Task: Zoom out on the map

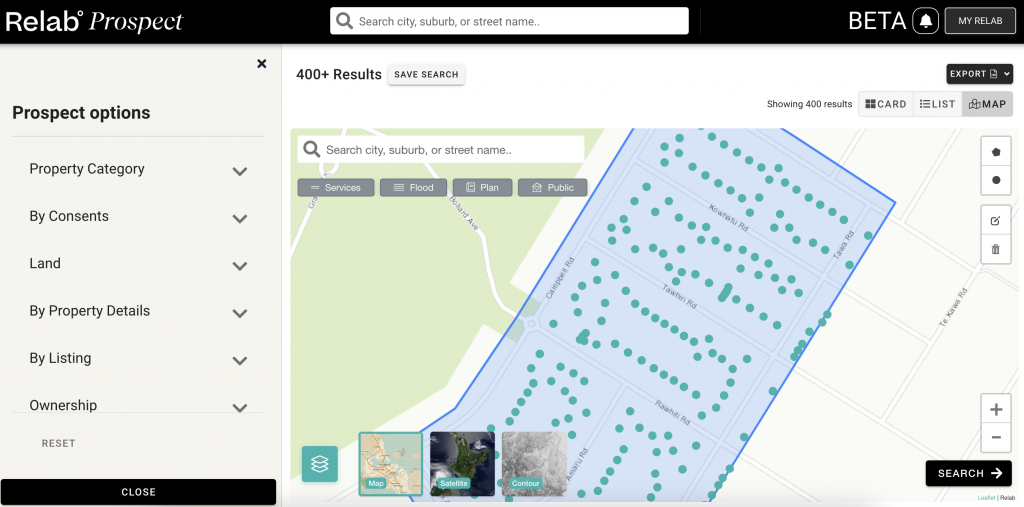Action: click(995, 437)
